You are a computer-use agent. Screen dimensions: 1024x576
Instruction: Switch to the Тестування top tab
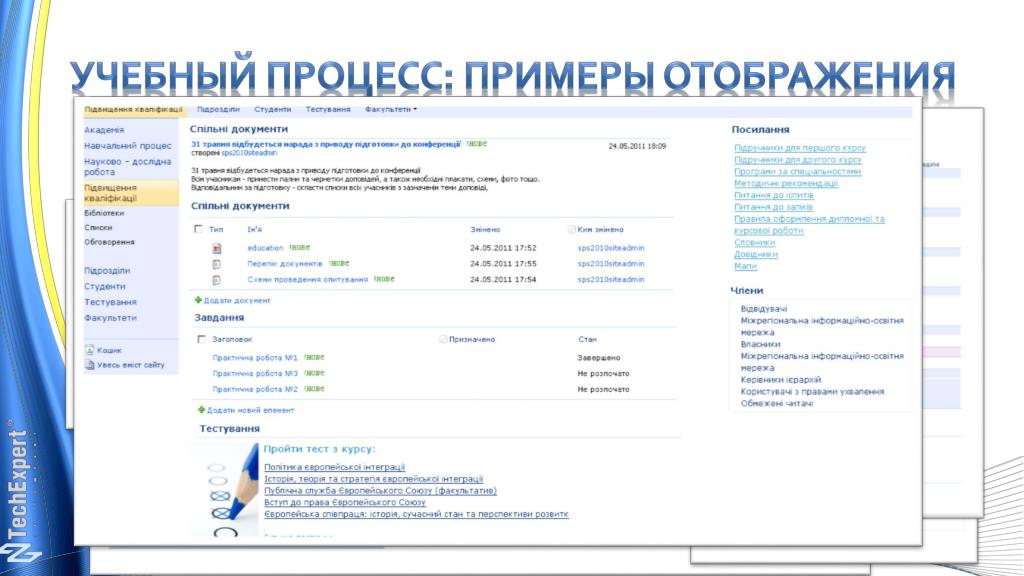328,110
